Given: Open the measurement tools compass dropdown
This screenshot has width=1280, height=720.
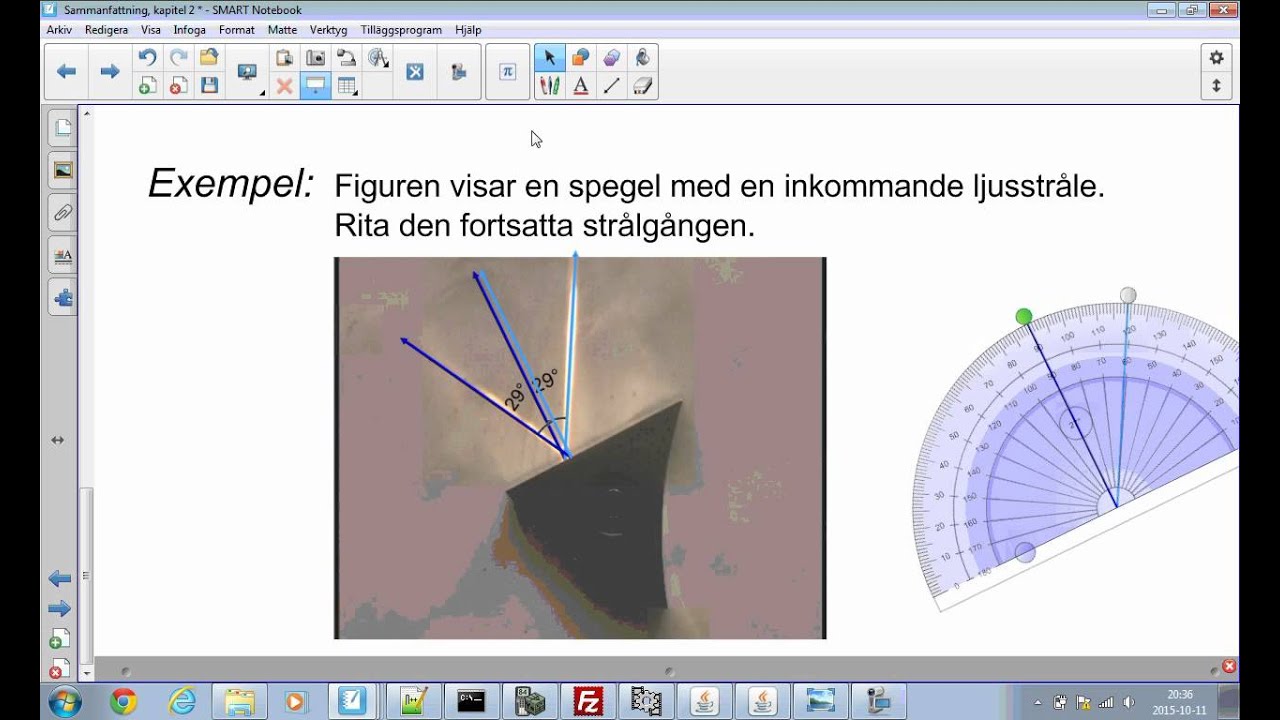Looking at the screenshot, I should coord(378,57).
